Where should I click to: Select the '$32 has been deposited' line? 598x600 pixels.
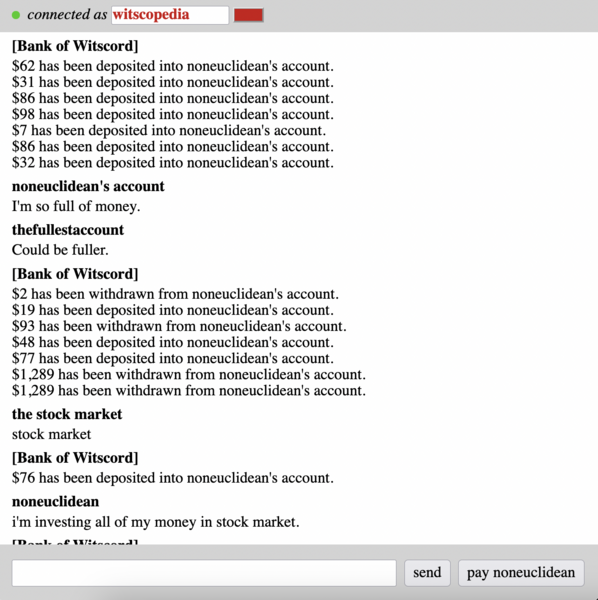[x=173, y=163]
